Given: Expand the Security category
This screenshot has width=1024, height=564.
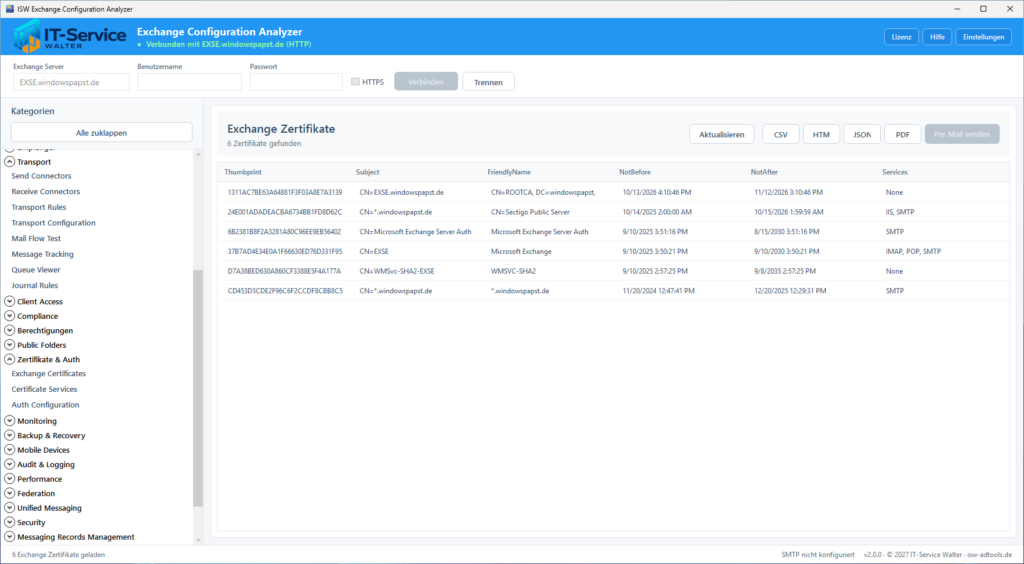Looking at the screenshot, I should (x=10, y=522).
